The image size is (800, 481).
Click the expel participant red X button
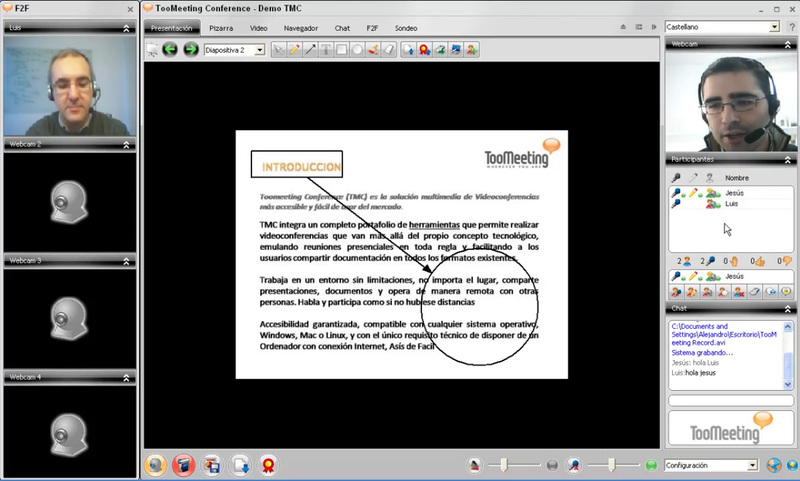pyautogui.click(x=739, y=292)
